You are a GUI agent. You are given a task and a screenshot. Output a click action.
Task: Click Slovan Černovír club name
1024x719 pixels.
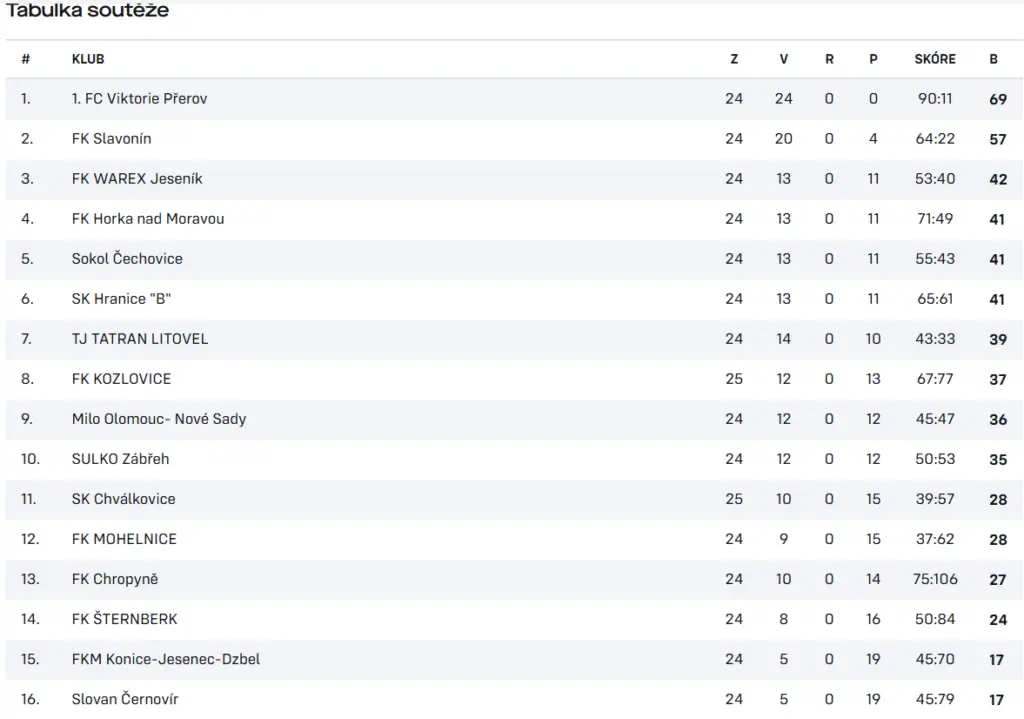(125, 699)
